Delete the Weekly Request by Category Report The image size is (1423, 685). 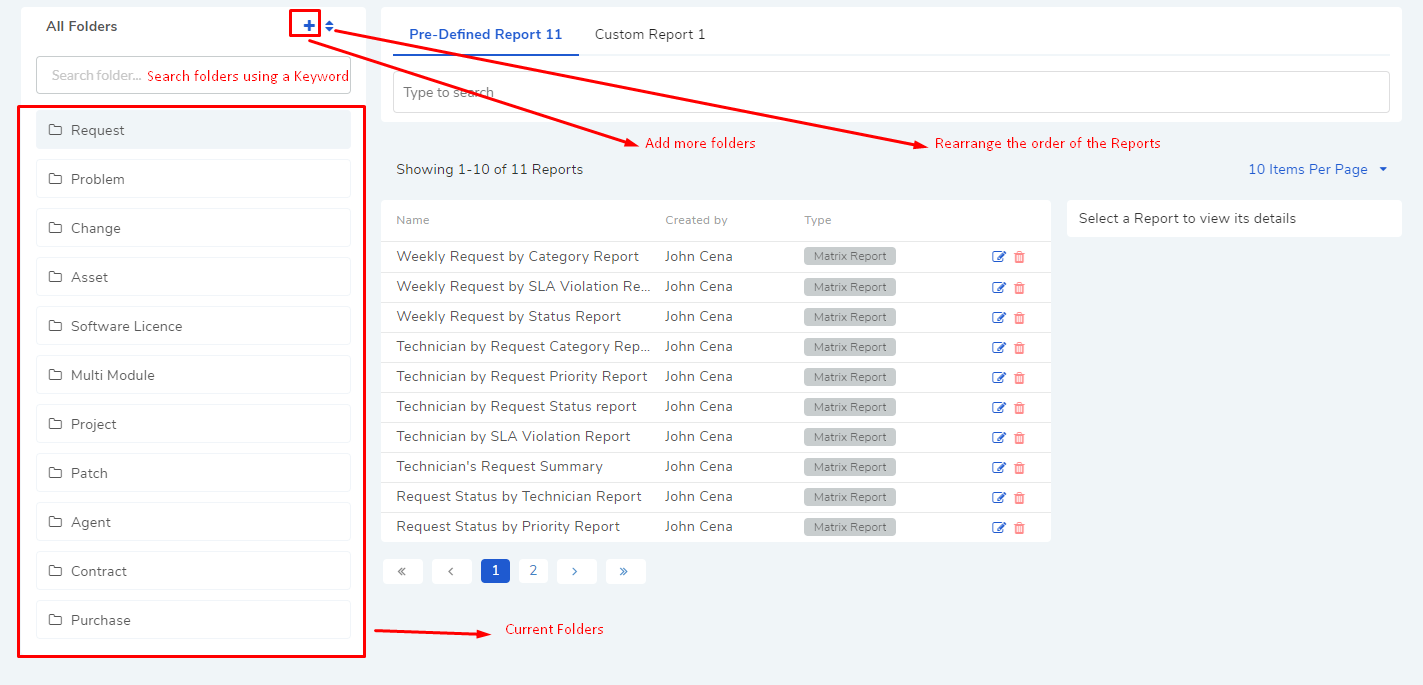[1019, 257]
